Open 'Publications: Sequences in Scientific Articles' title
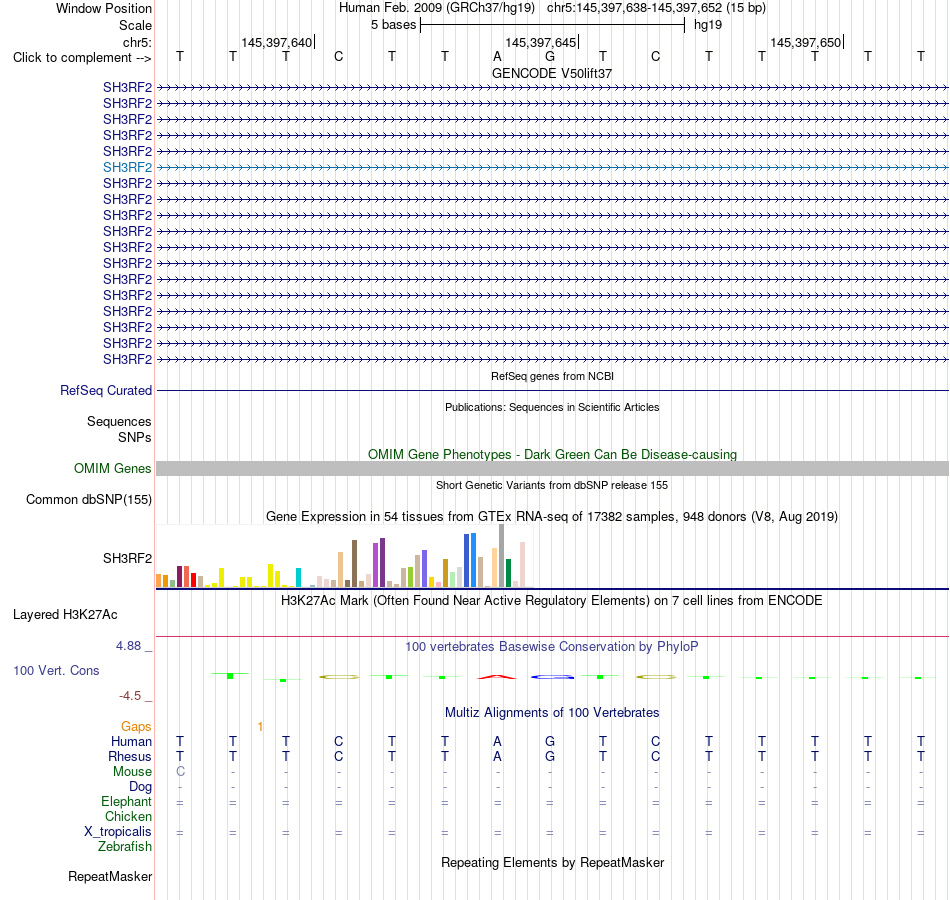Screen dimensions: 950x900 (x=552, y=407)
